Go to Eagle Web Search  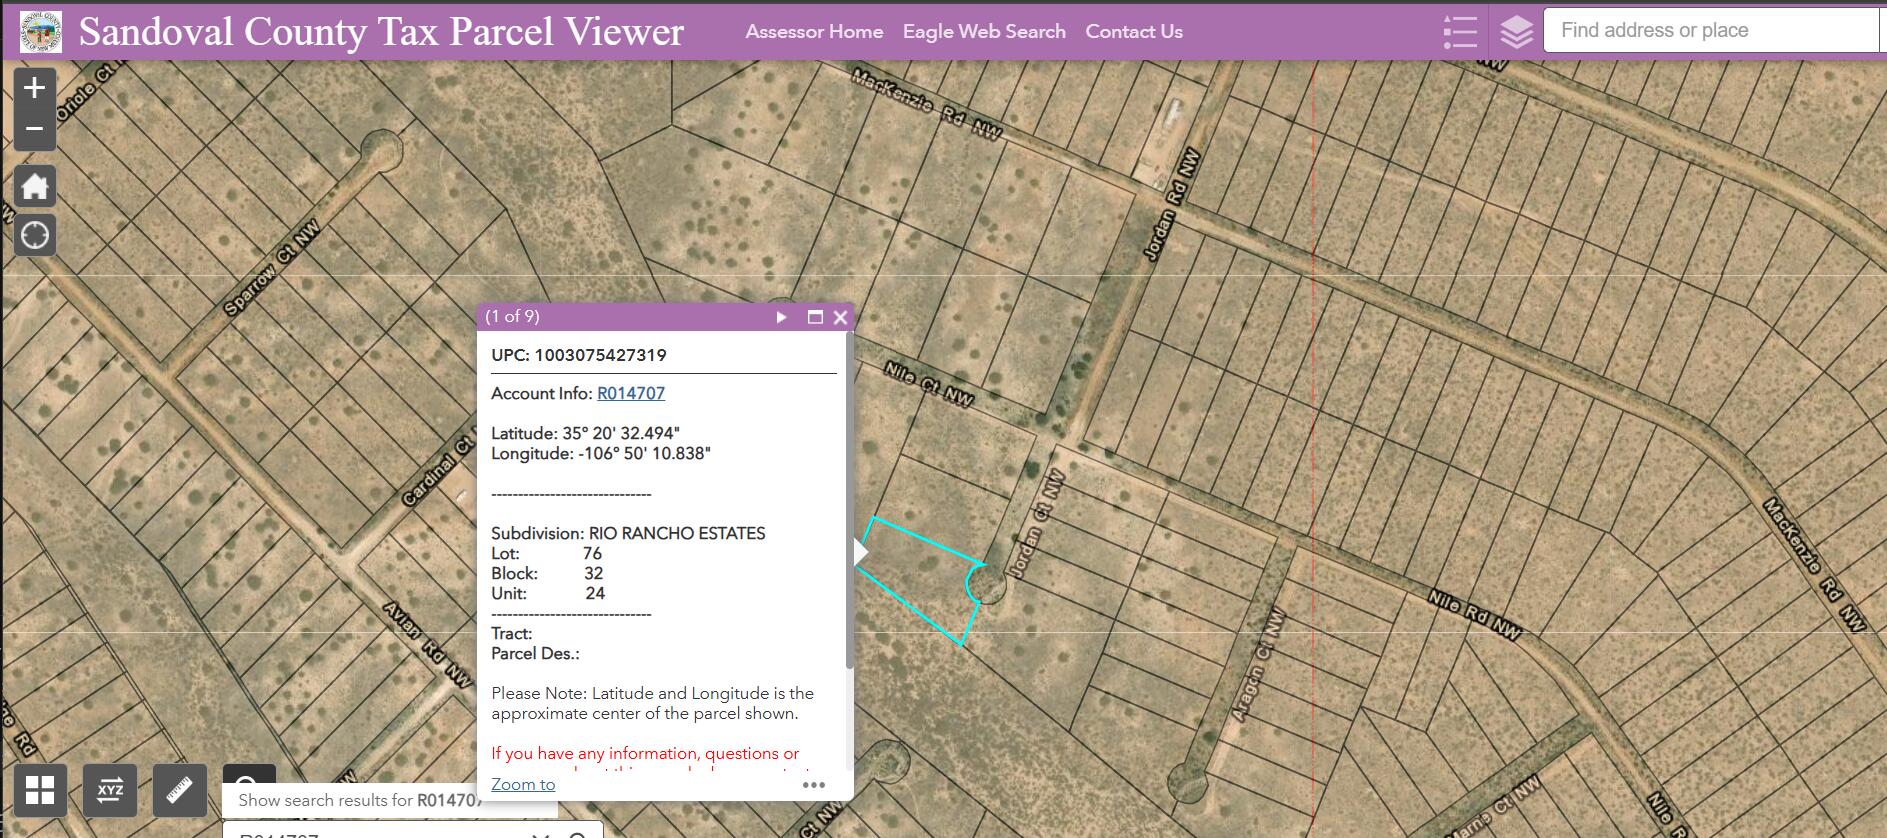(x=984, y=31)
